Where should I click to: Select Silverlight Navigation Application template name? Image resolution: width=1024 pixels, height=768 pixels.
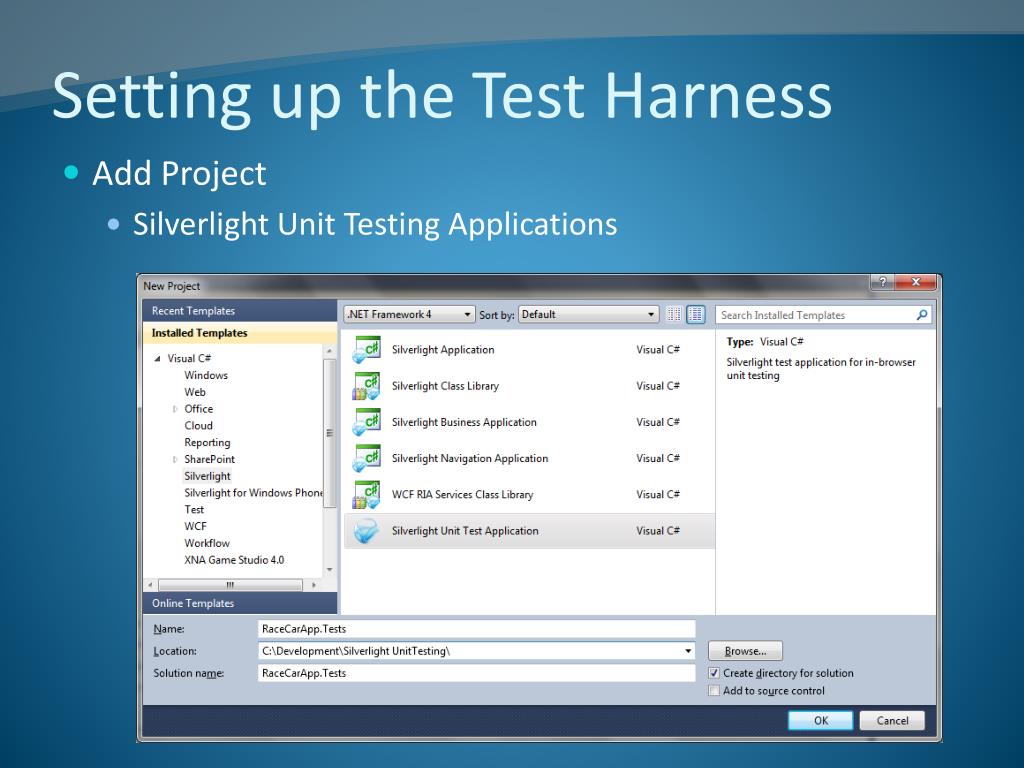(x=470, y=458)
